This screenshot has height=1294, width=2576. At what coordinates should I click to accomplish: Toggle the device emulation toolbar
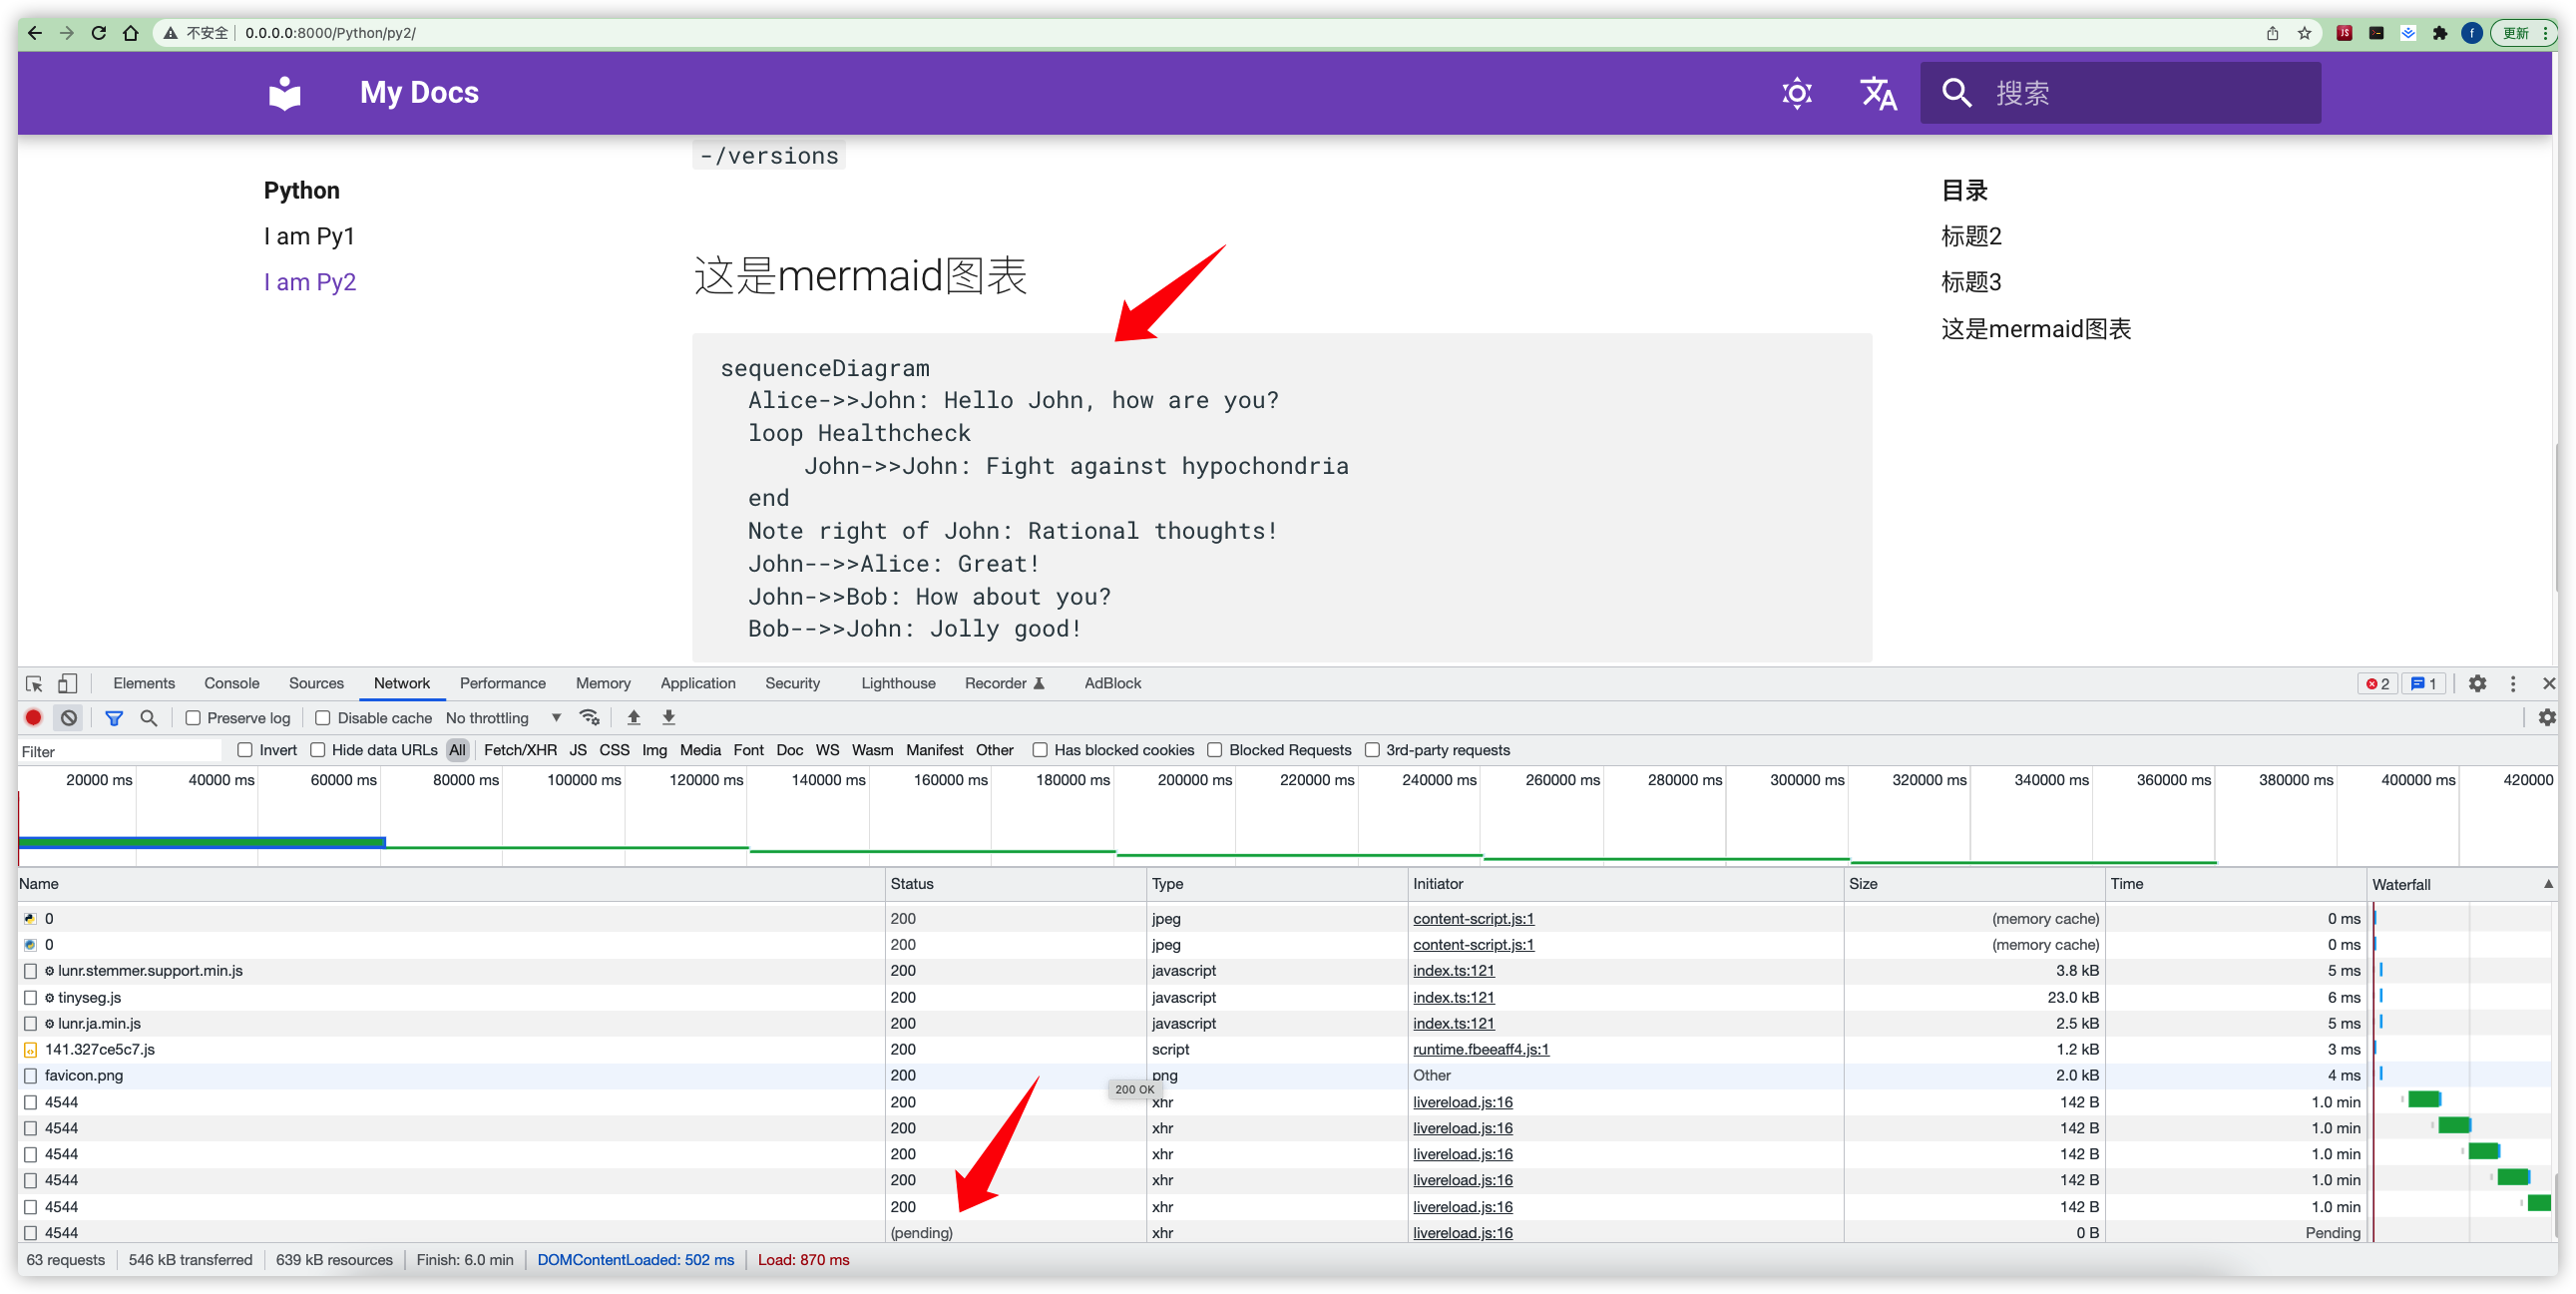click(x=67, y=683)
